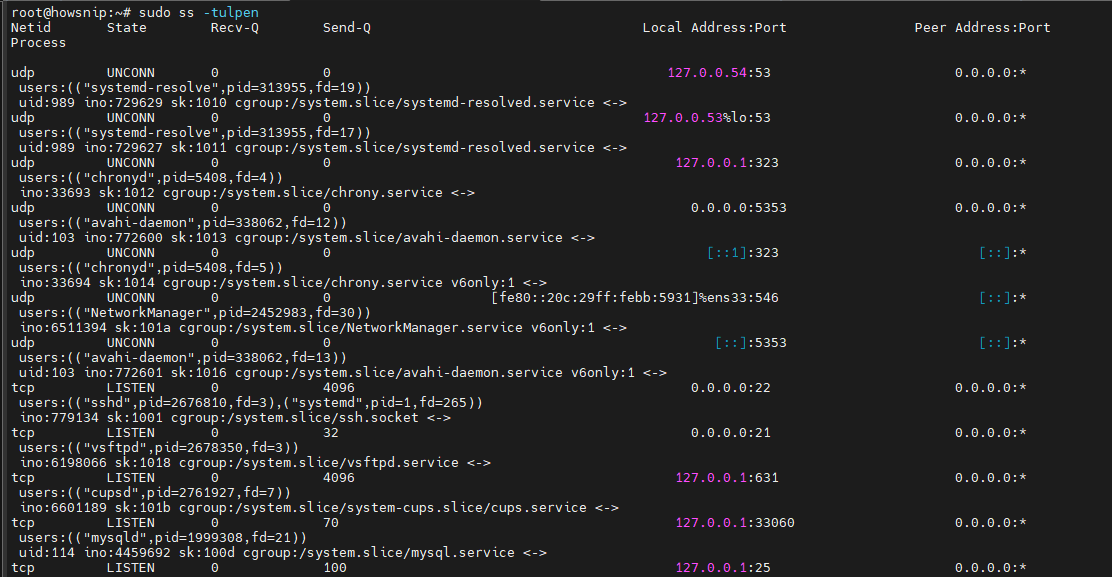Click LISTEN state in port 22 row

pyautogui.click(x=130, y=388)
